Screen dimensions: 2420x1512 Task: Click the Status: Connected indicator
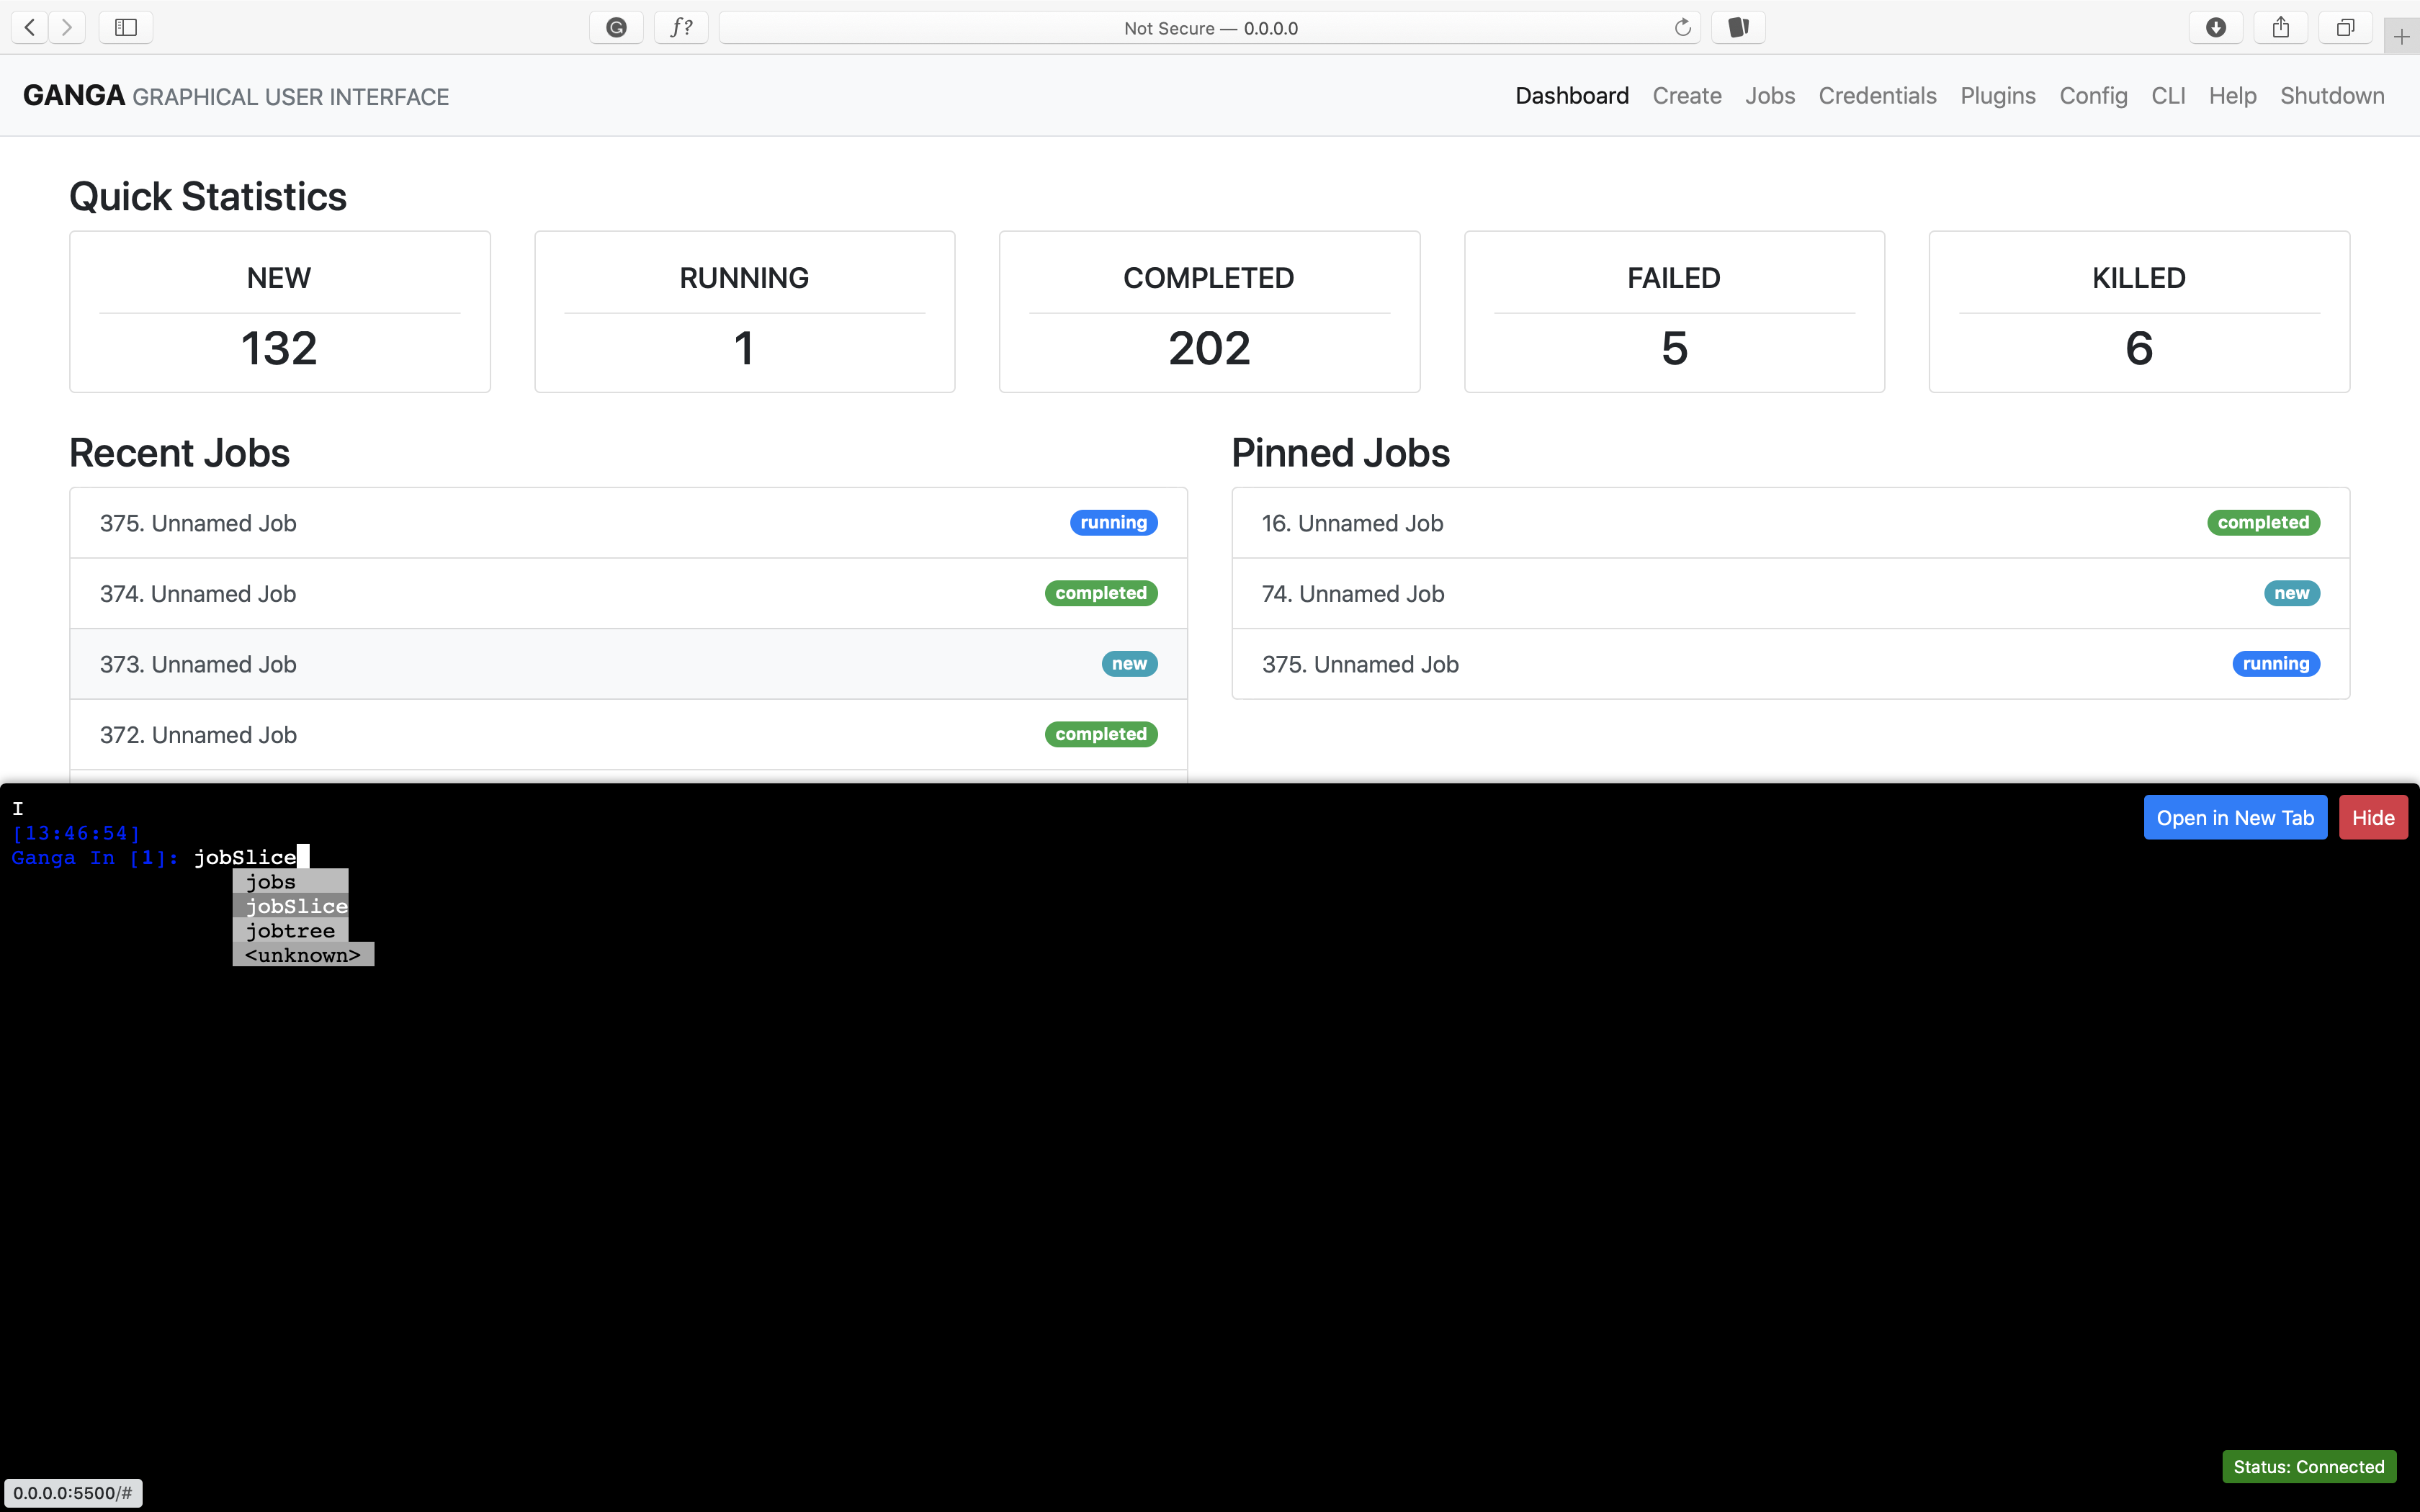click(2307, 1466)
